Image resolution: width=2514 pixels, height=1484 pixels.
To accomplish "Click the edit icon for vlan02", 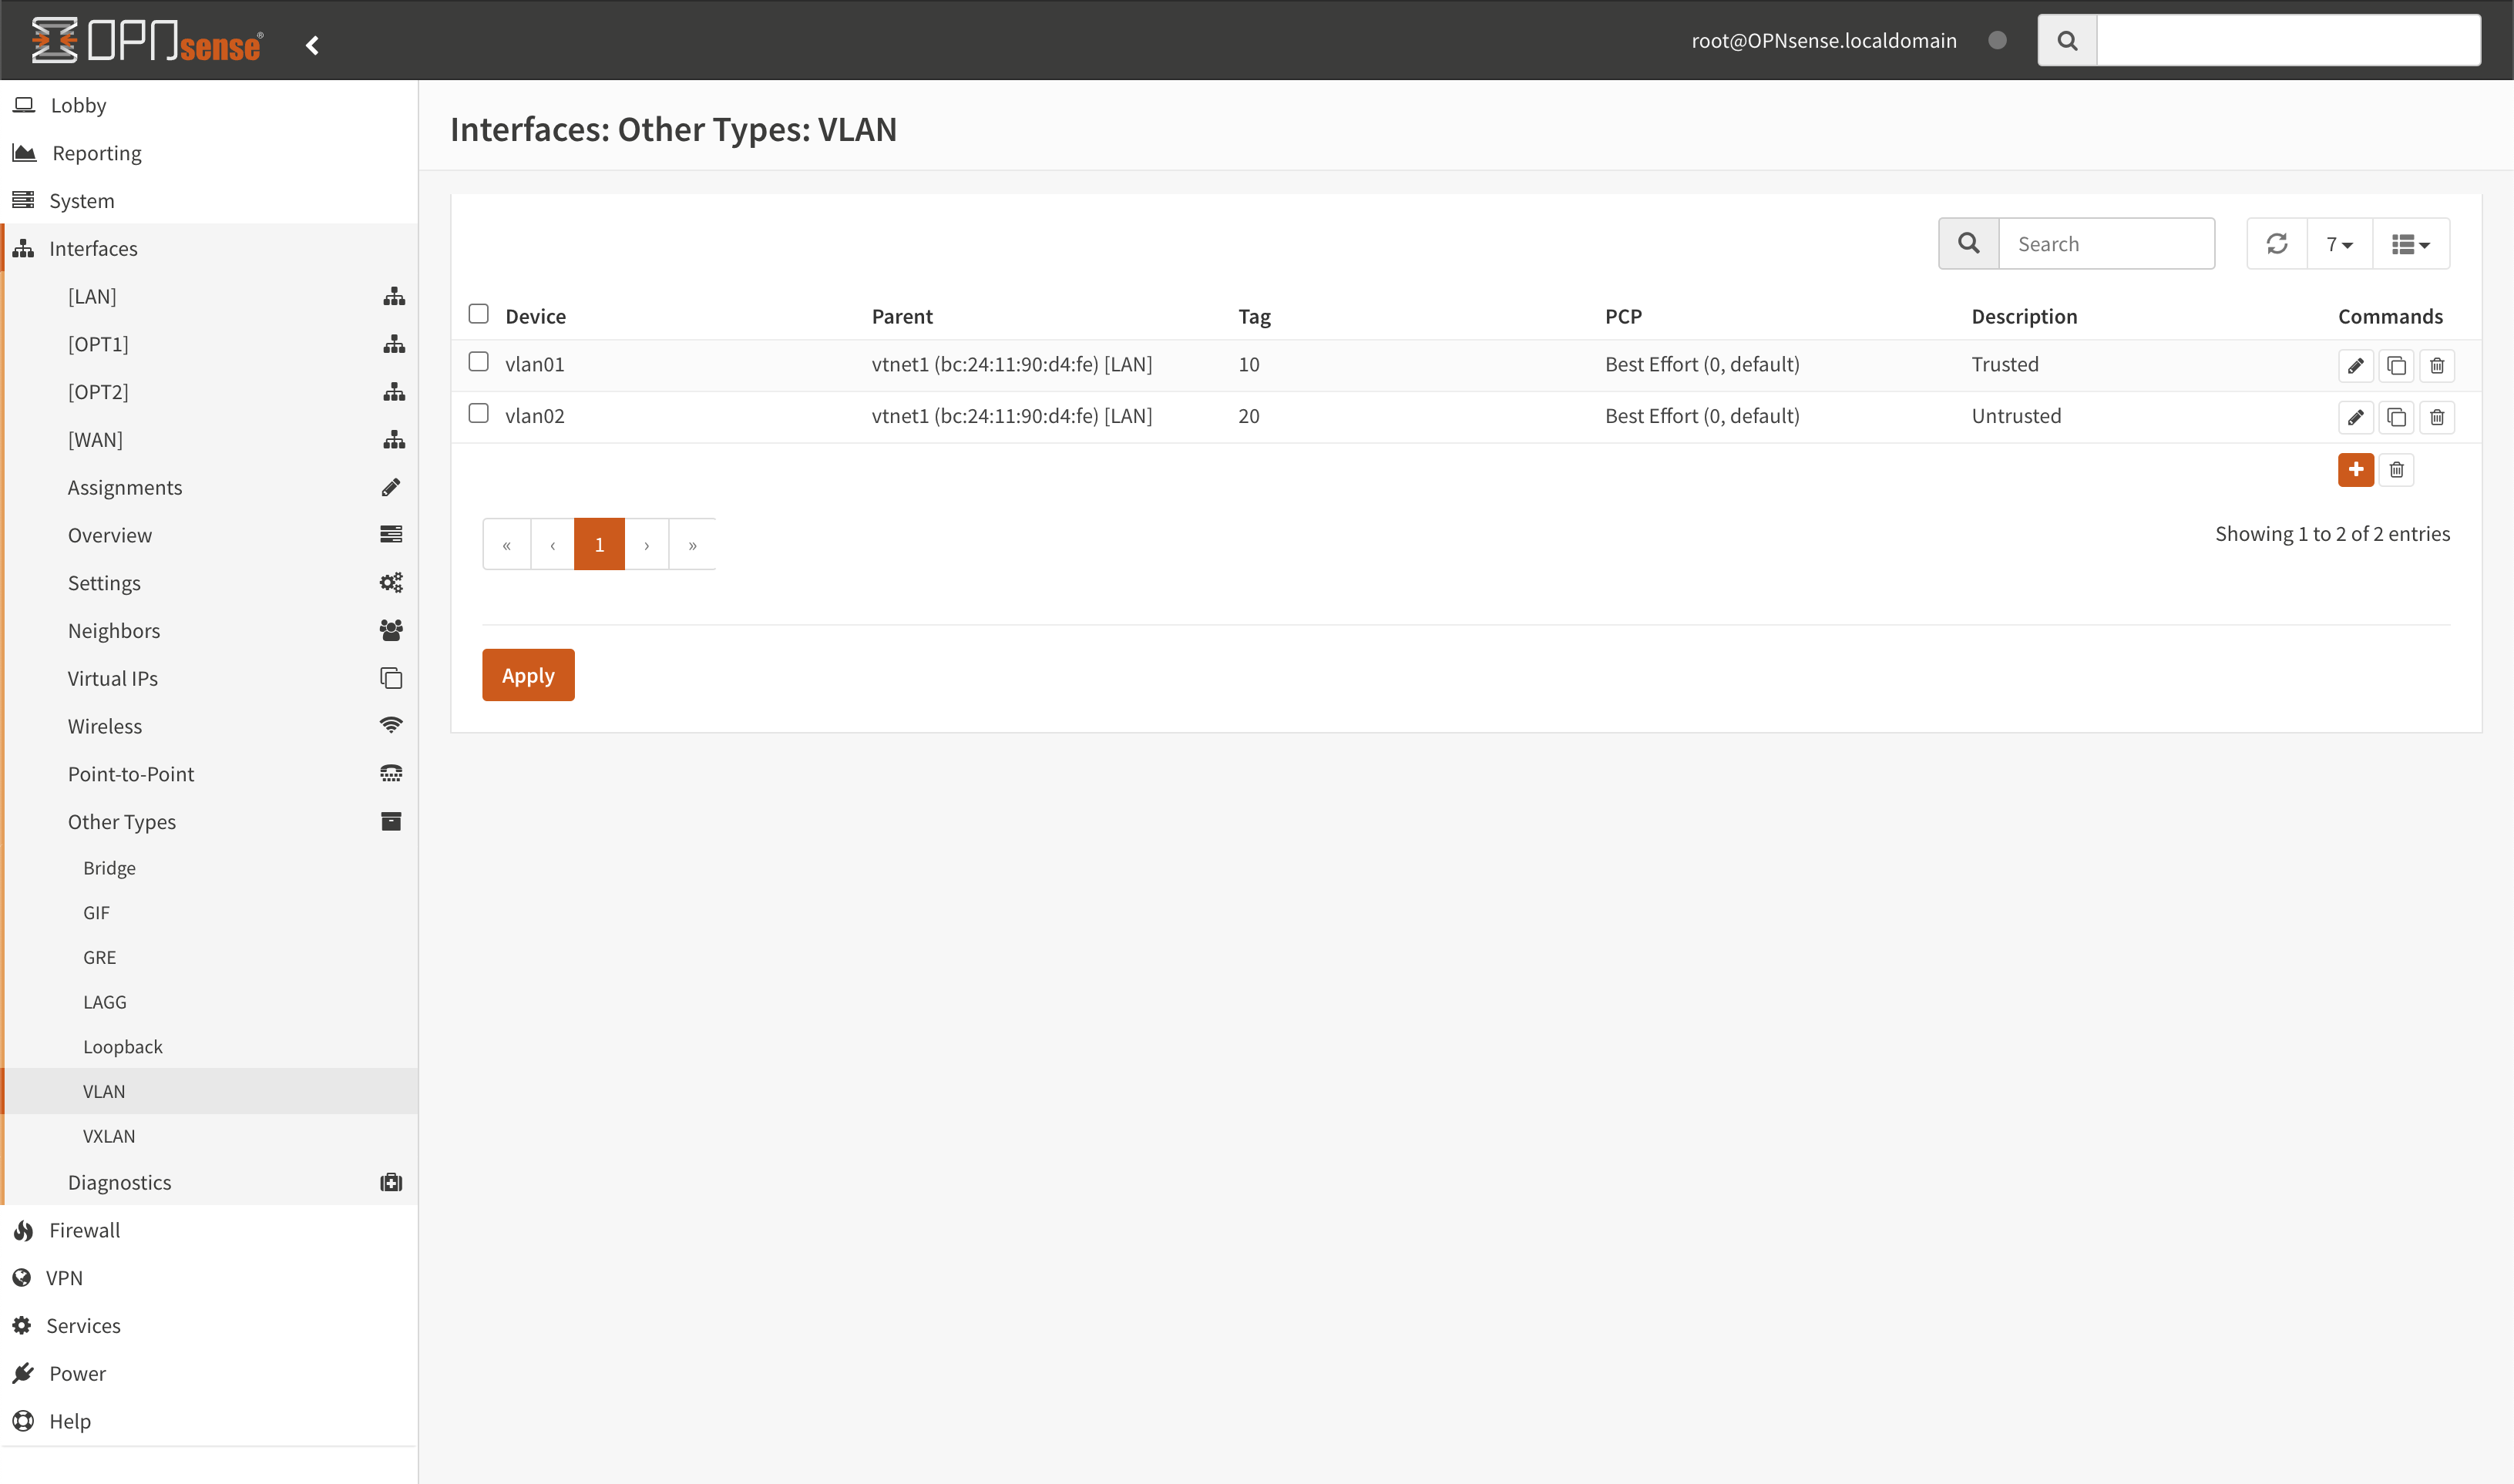I will click(x=2357, y=415).
